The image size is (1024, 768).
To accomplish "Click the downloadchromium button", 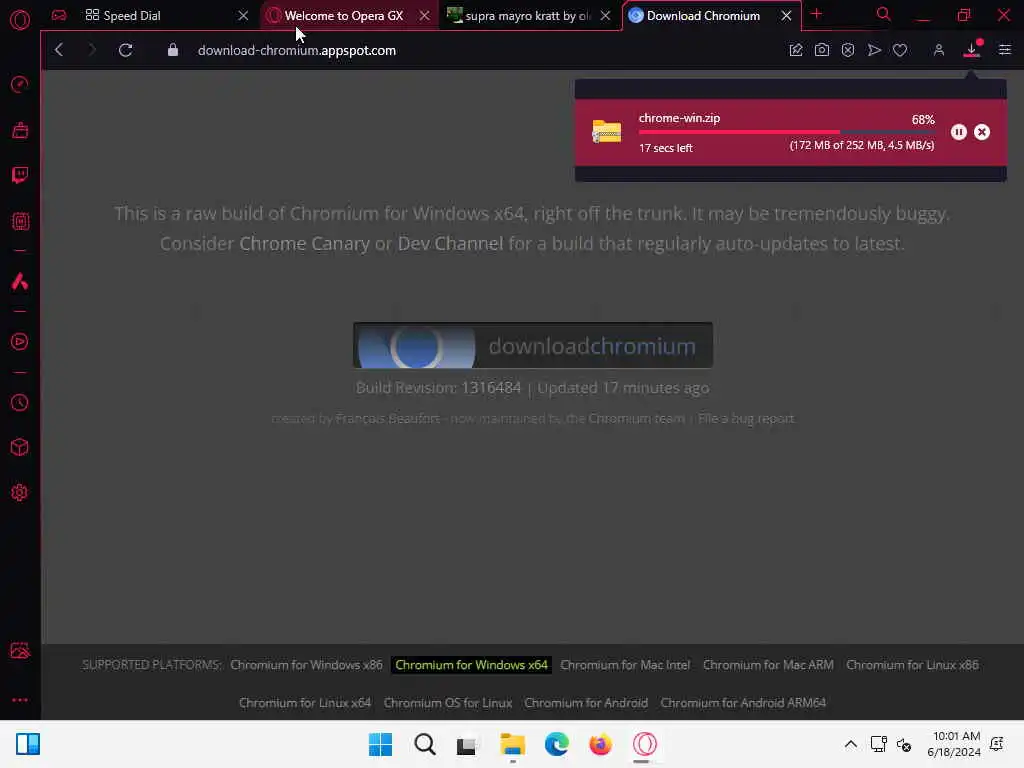I will coord(533,345).
